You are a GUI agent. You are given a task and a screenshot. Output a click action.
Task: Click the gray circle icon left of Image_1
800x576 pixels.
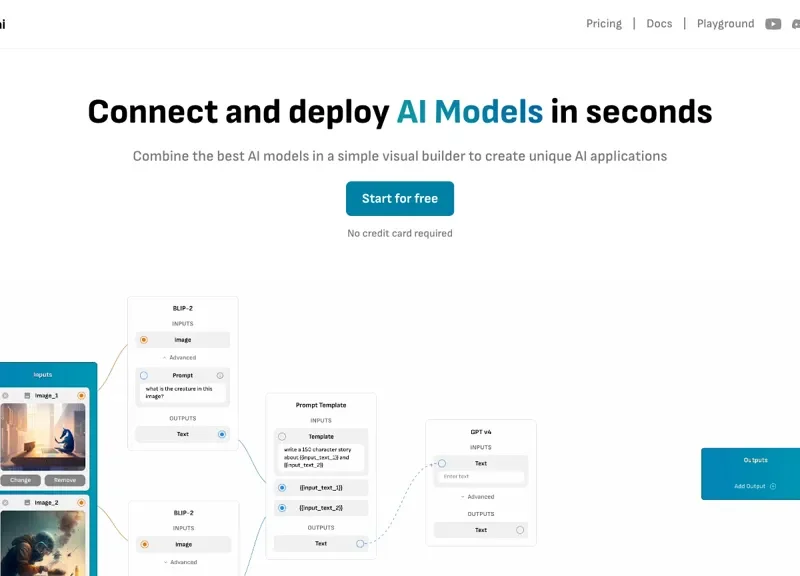tap(5, 395)
